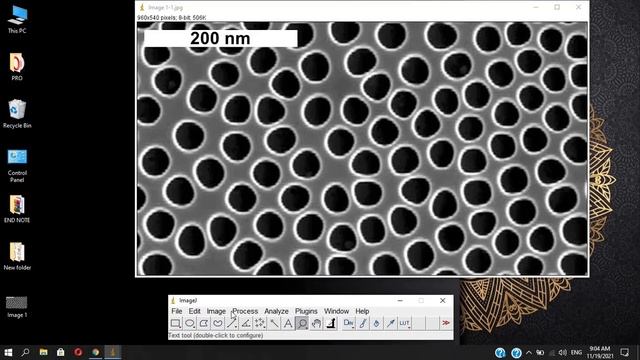This screenshot has width=640, height=360.
Task: Select the Hand scrolling tool
Action: click(316, 323)
